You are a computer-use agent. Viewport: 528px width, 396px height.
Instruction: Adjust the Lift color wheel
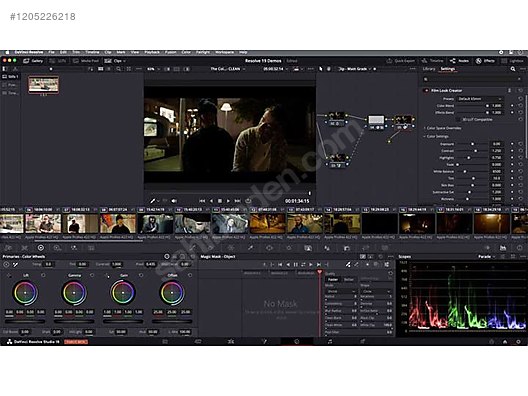coord(25,293)
